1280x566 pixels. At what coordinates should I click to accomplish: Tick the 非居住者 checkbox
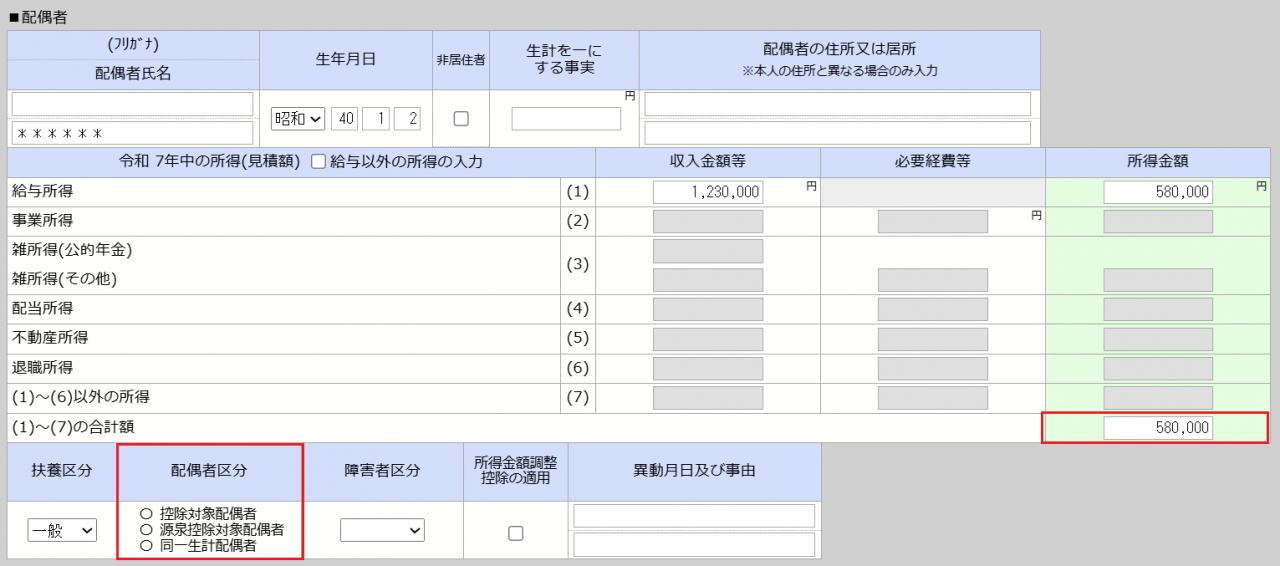(x=461, y=118)
